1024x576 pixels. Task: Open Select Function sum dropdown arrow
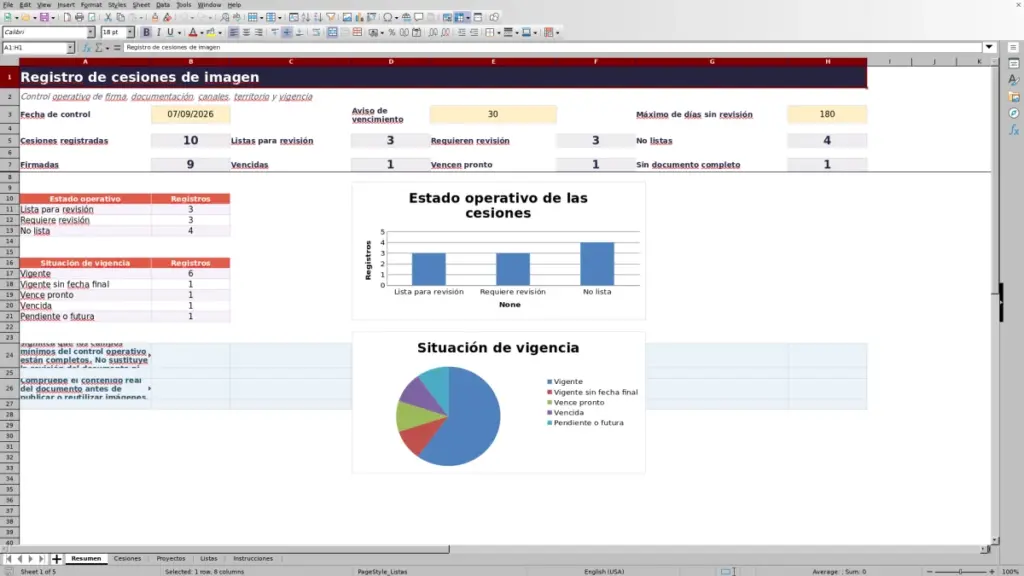108,48
